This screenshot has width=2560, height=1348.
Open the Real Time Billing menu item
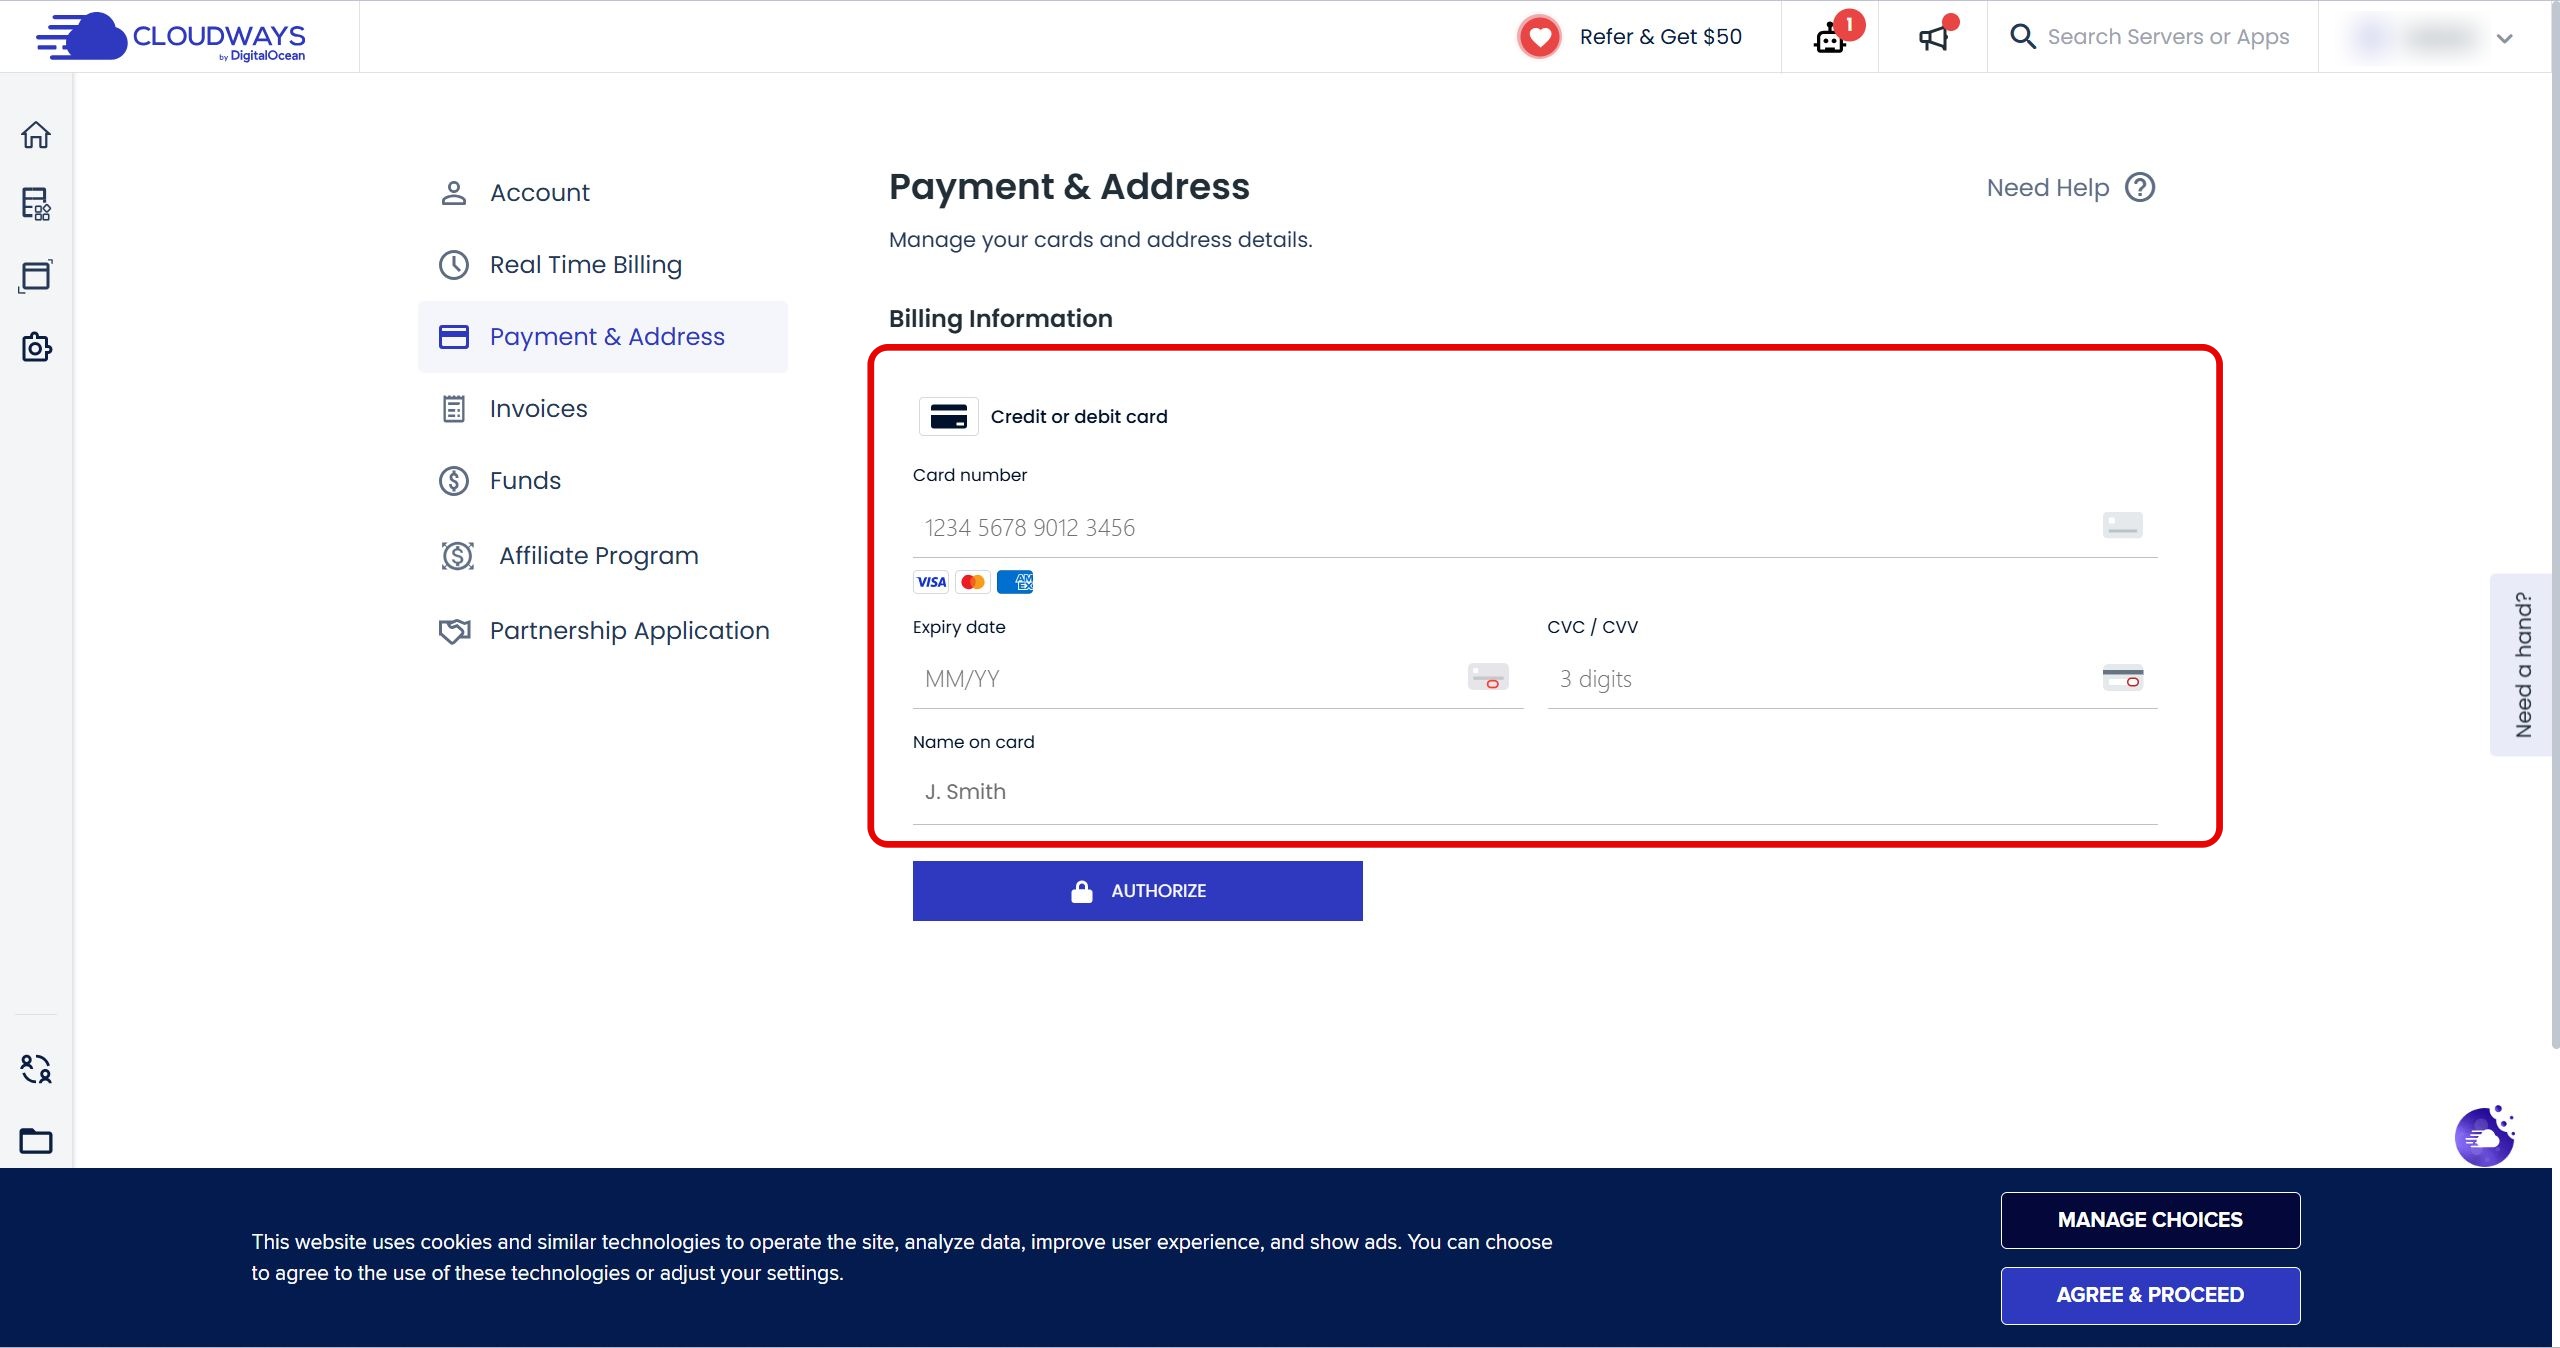click(585, 265)
